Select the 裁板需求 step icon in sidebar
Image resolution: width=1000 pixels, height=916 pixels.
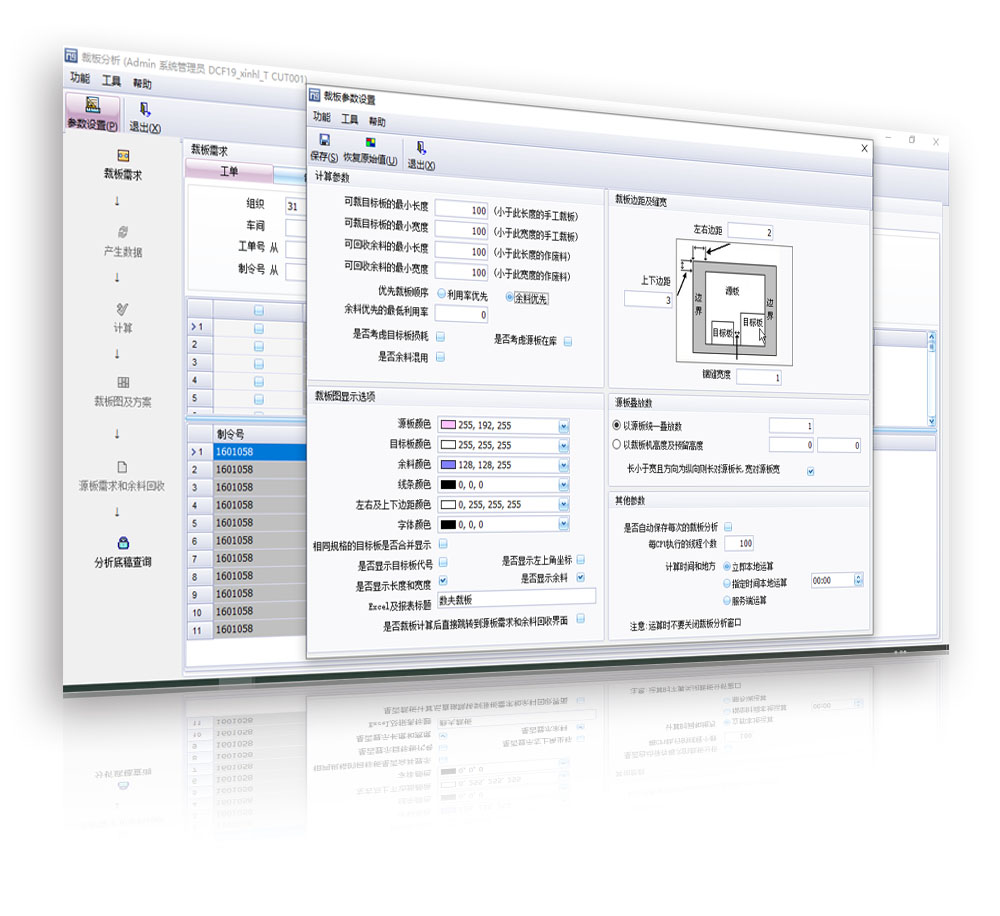[x=123, y=156]
